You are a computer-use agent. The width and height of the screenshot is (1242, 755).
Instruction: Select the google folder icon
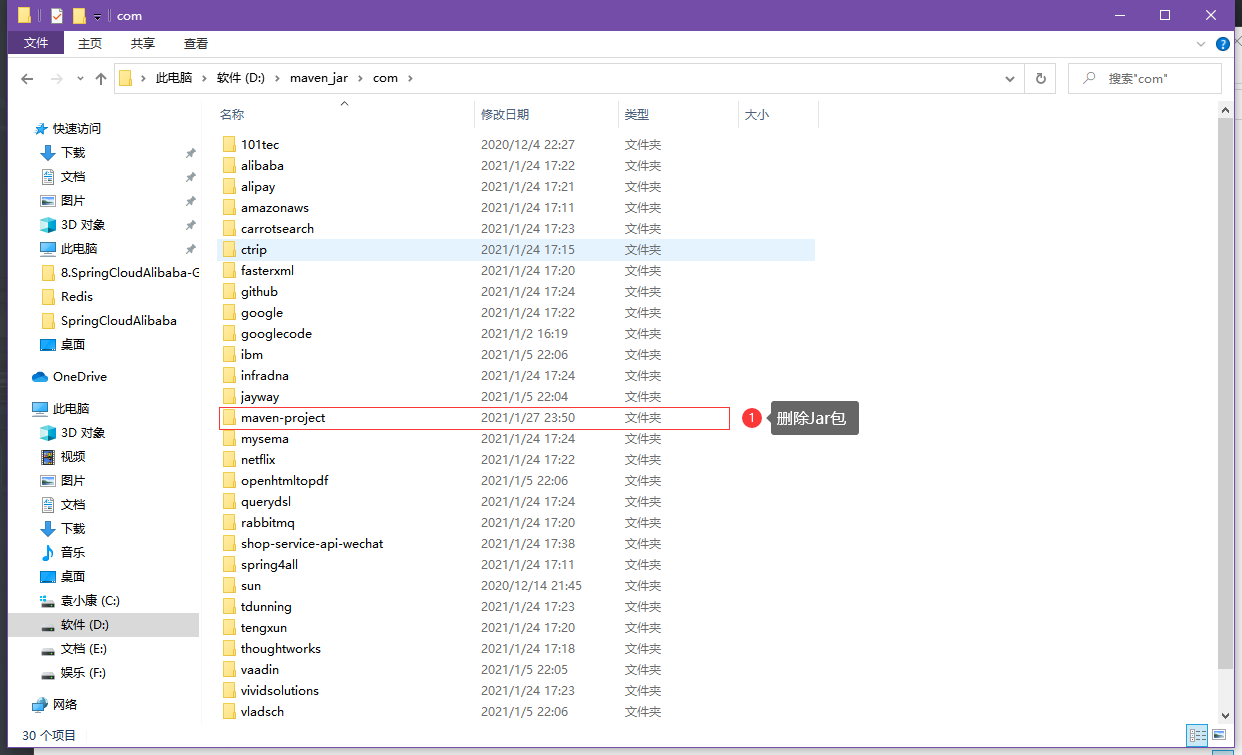pyautogui.click(x=228, y=312)
